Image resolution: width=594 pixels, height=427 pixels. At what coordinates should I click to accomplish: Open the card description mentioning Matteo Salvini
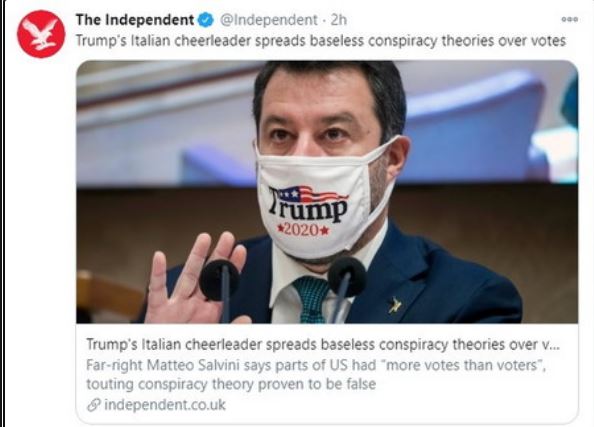point(316,375)
